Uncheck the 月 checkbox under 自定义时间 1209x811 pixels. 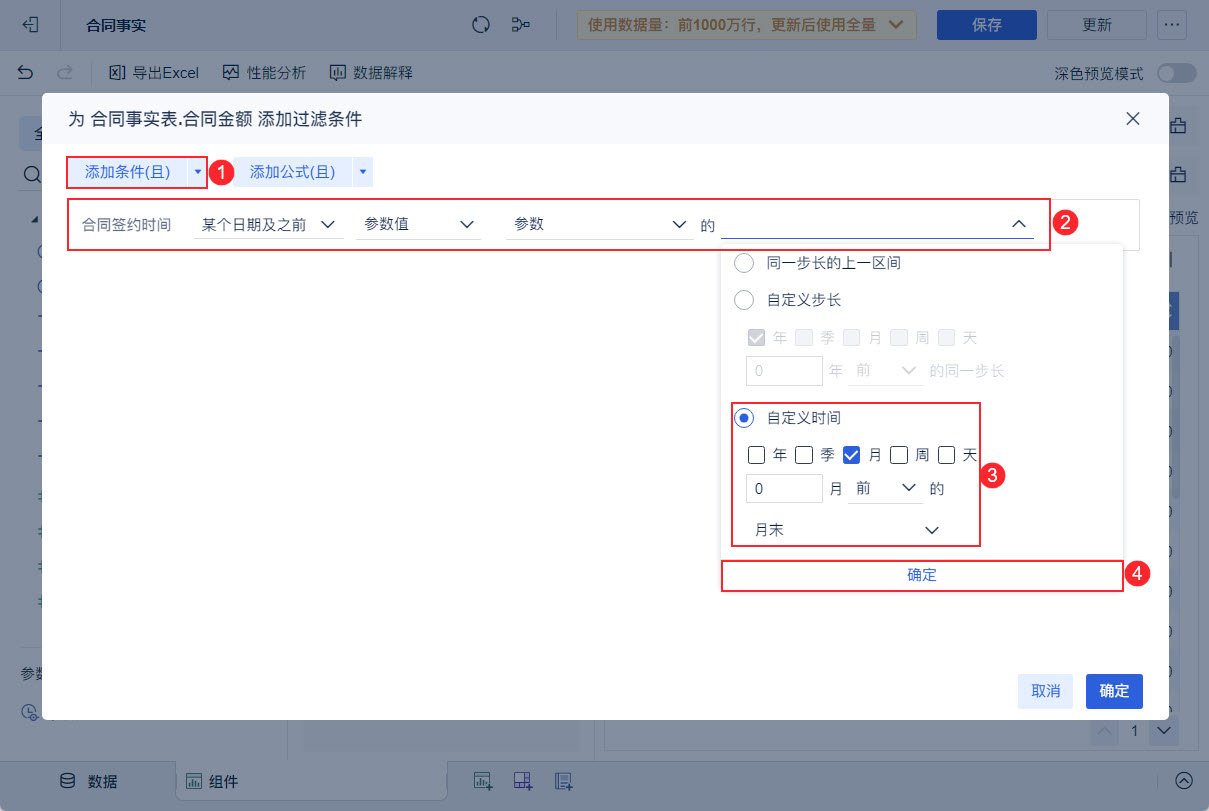pos(852,455)
